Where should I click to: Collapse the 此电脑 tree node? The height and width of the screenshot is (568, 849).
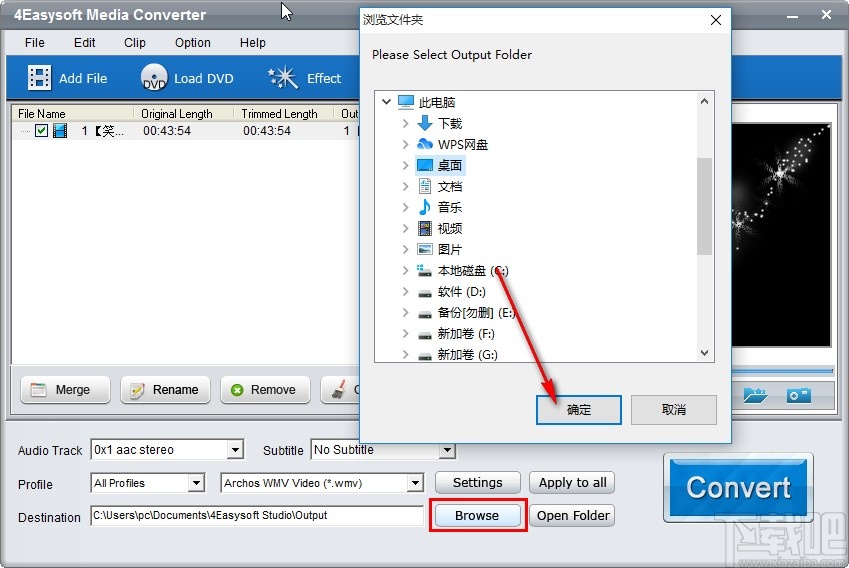click(386, 101)
